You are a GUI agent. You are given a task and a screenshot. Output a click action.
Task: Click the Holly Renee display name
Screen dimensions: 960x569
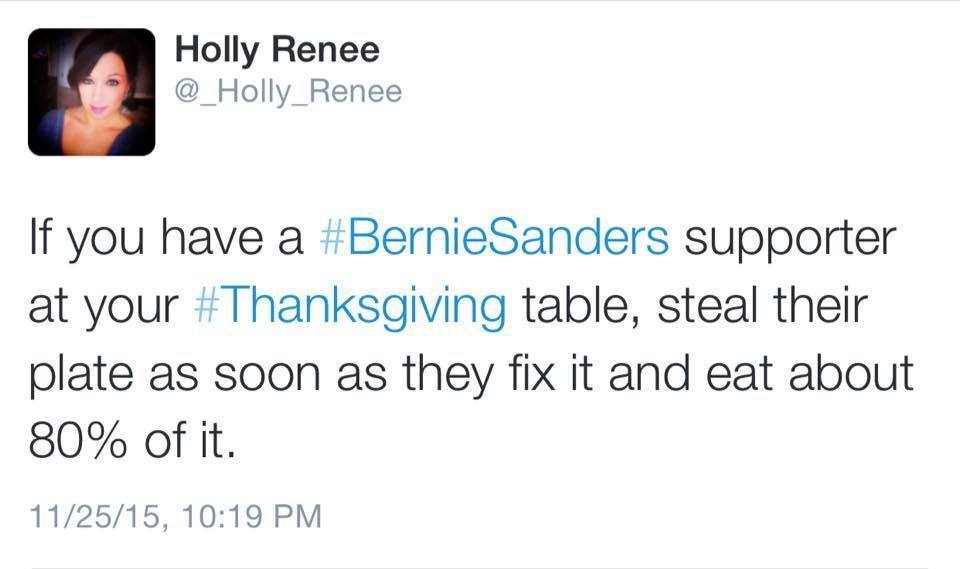point(277,50)
